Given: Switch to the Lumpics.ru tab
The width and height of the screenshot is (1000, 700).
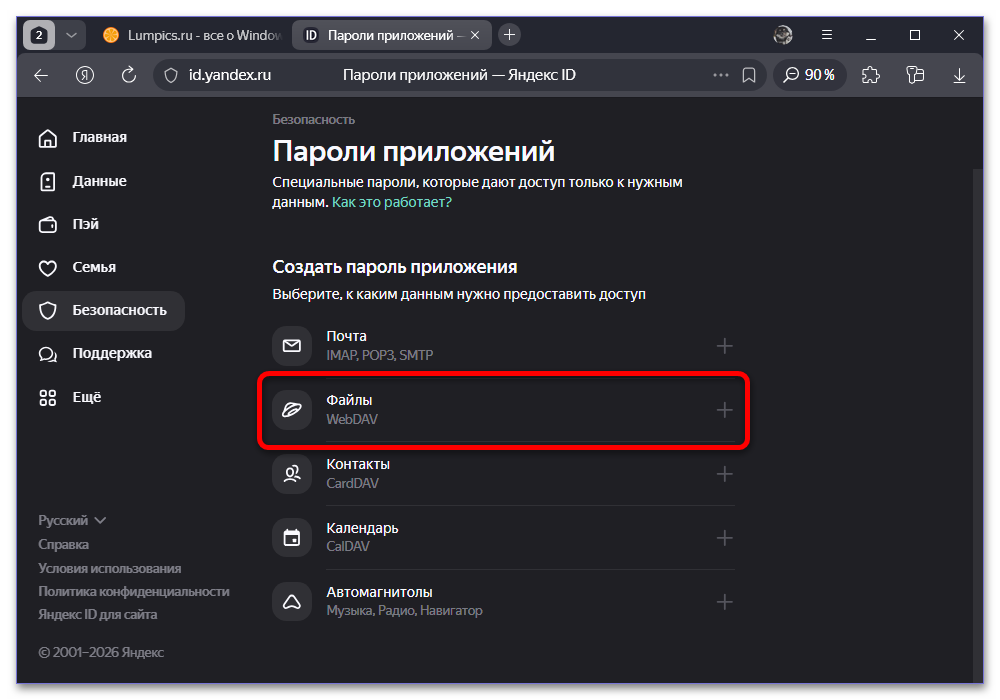Looking at the screenshot, I should point(191,35).
